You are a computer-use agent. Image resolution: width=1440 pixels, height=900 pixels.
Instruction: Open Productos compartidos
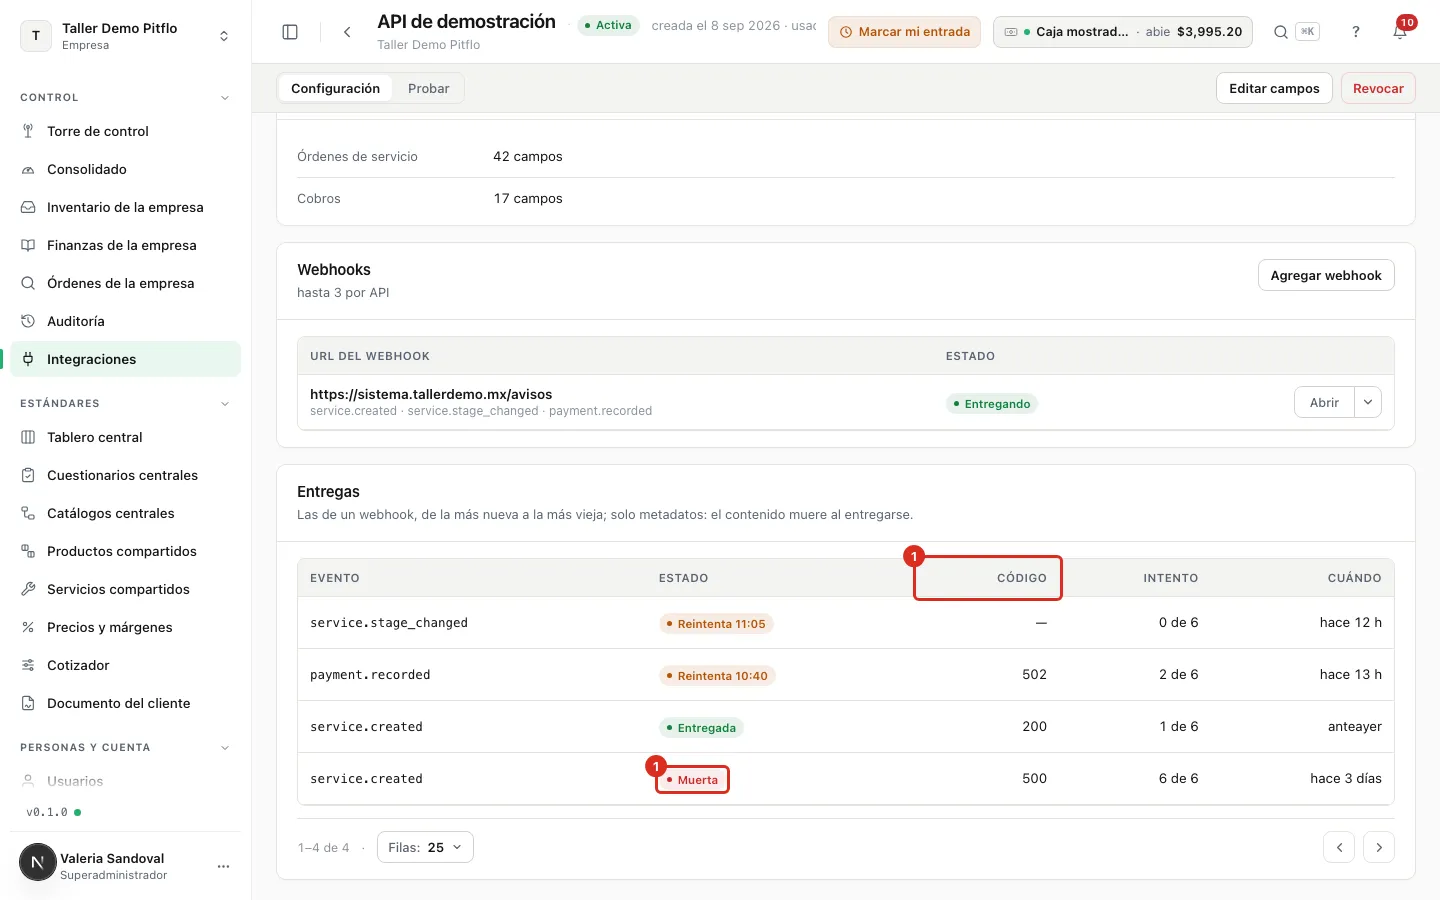click(x=125, y=551)
